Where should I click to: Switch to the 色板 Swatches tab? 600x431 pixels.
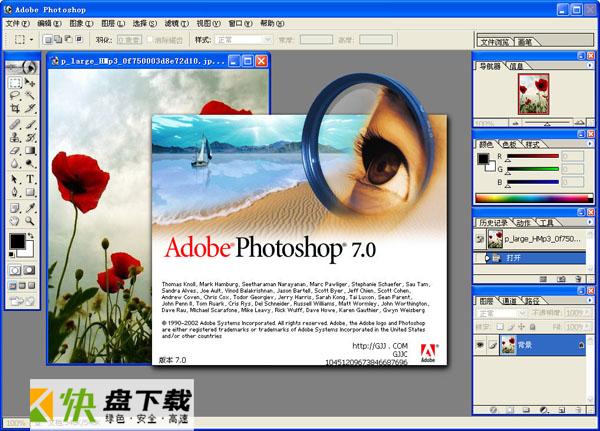coord(509,144)
